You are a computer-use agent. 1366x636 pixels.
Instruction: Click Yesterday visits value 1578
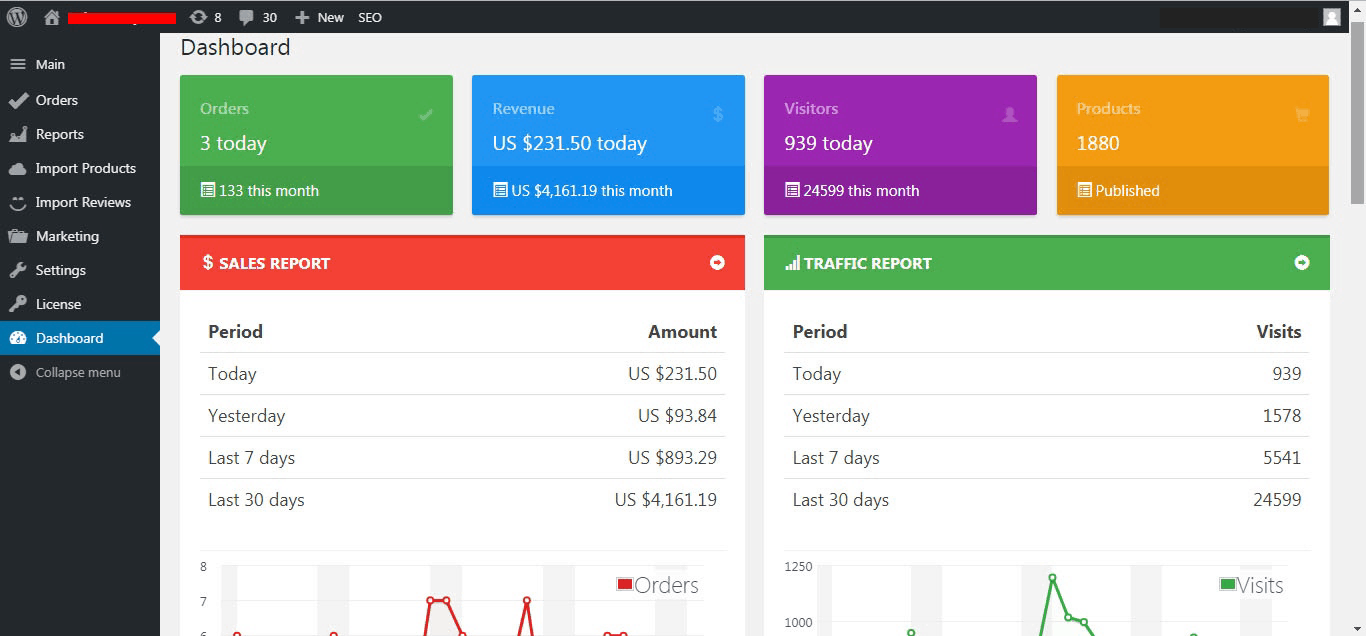[x=1282, y=415]
